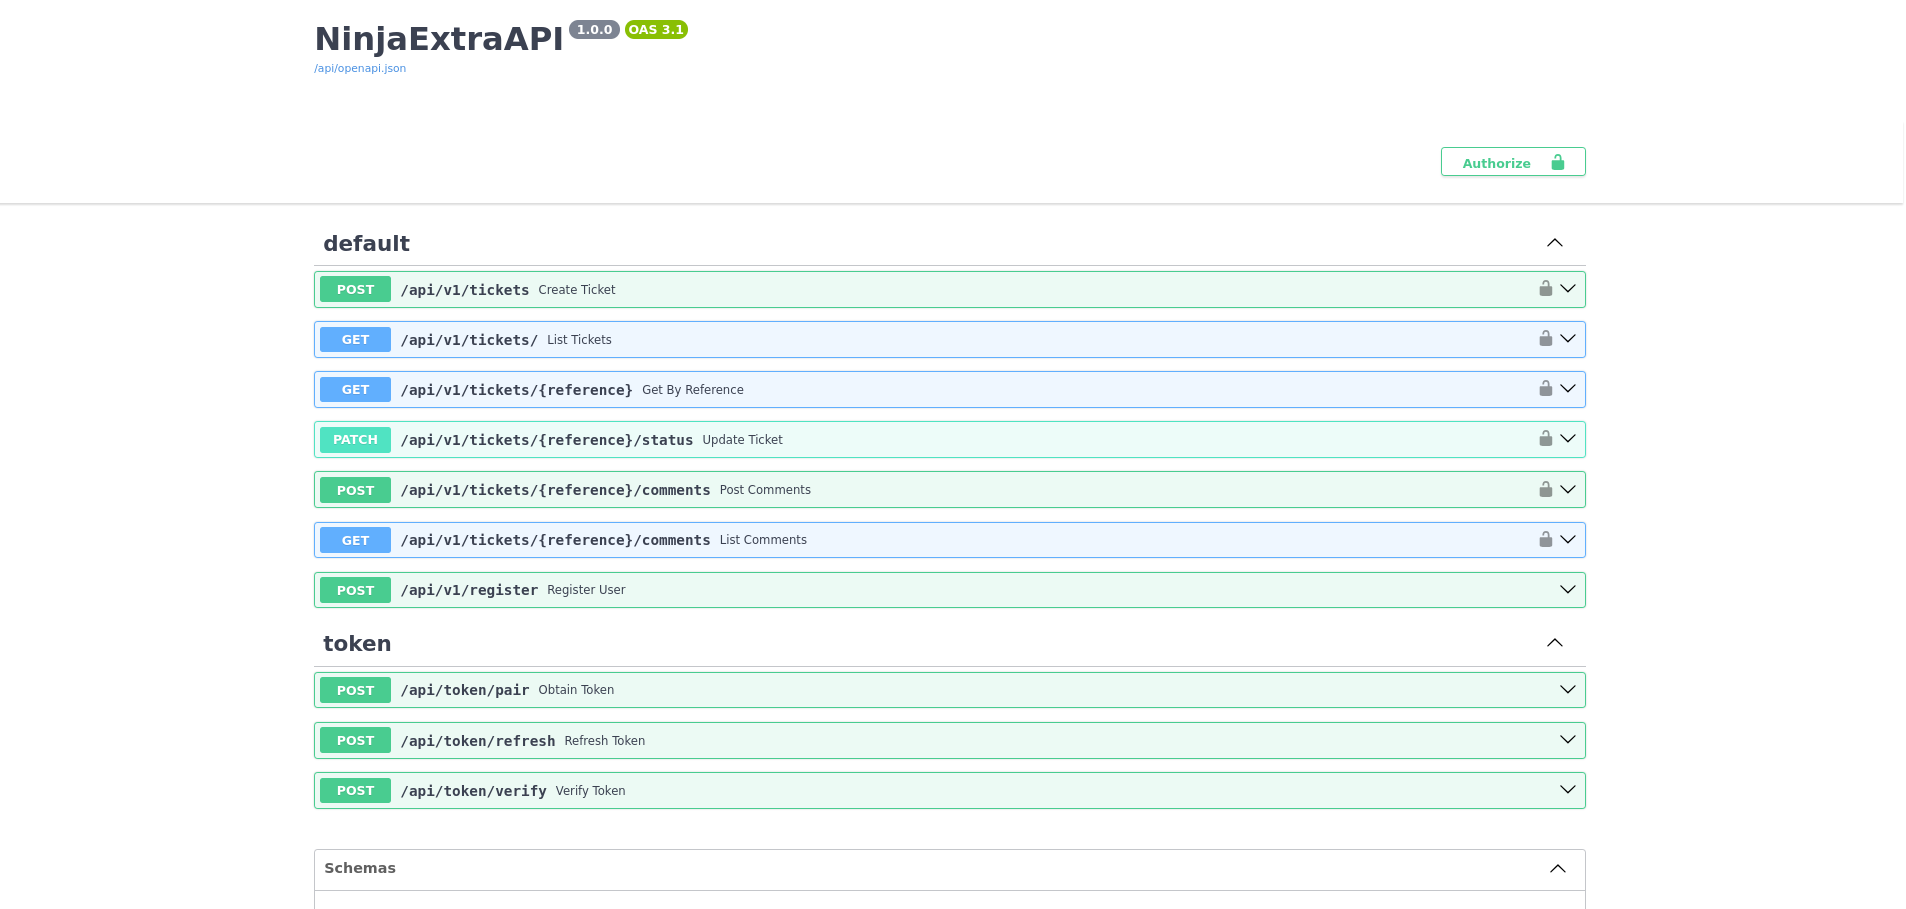Screen dimensions: 1906x909
Task: Click the 1.0.0 version badge
Action: (594, 30)
